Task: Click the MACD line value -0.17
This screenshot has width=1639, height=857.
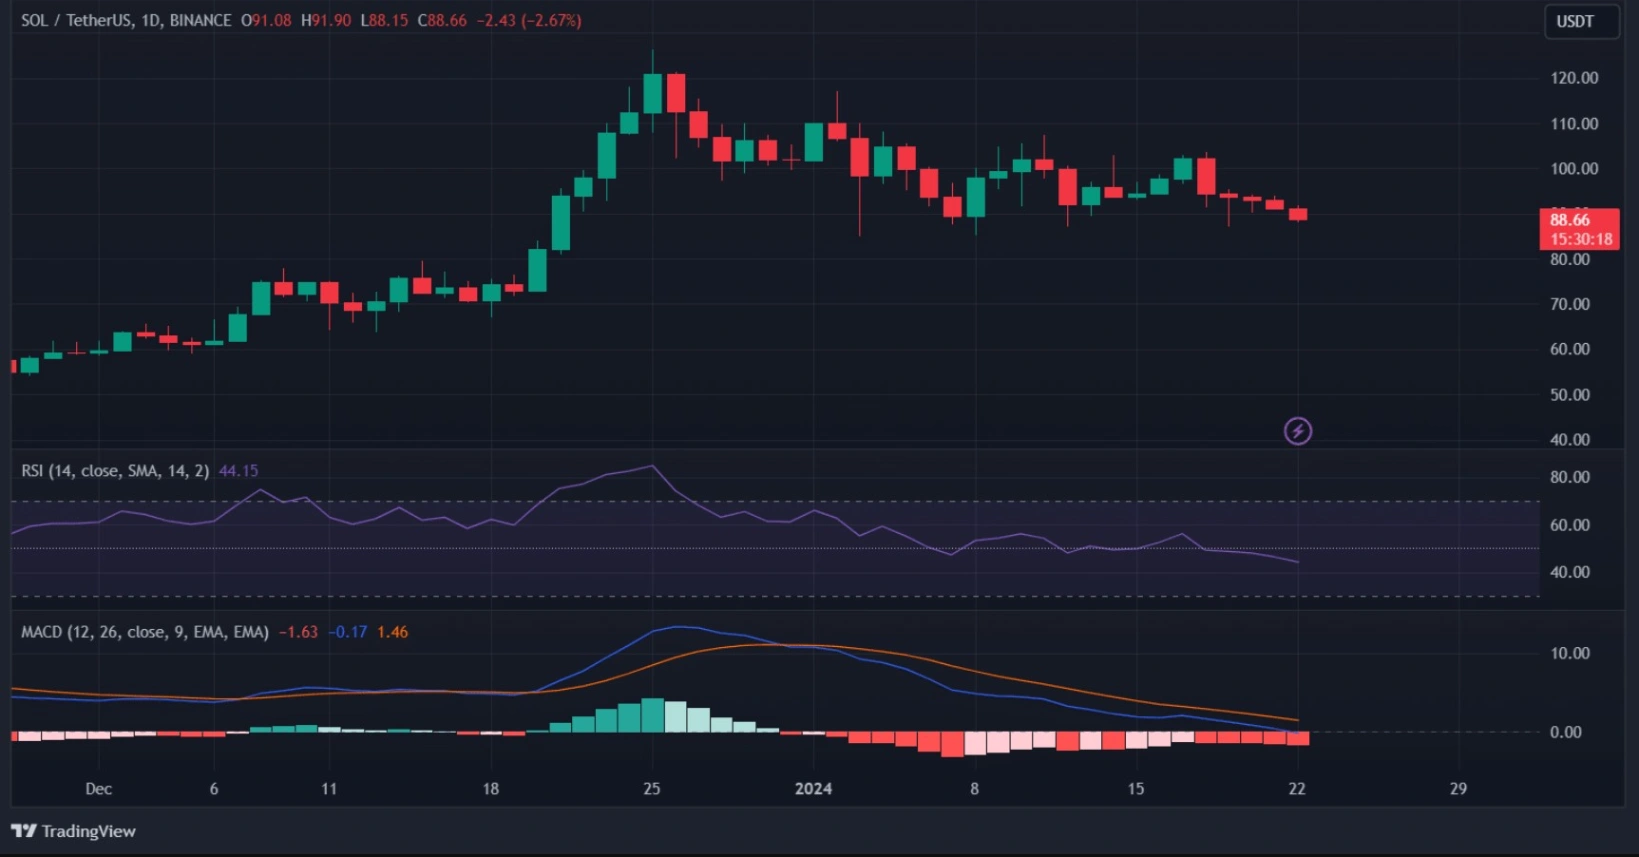Action: pos(348,632)
